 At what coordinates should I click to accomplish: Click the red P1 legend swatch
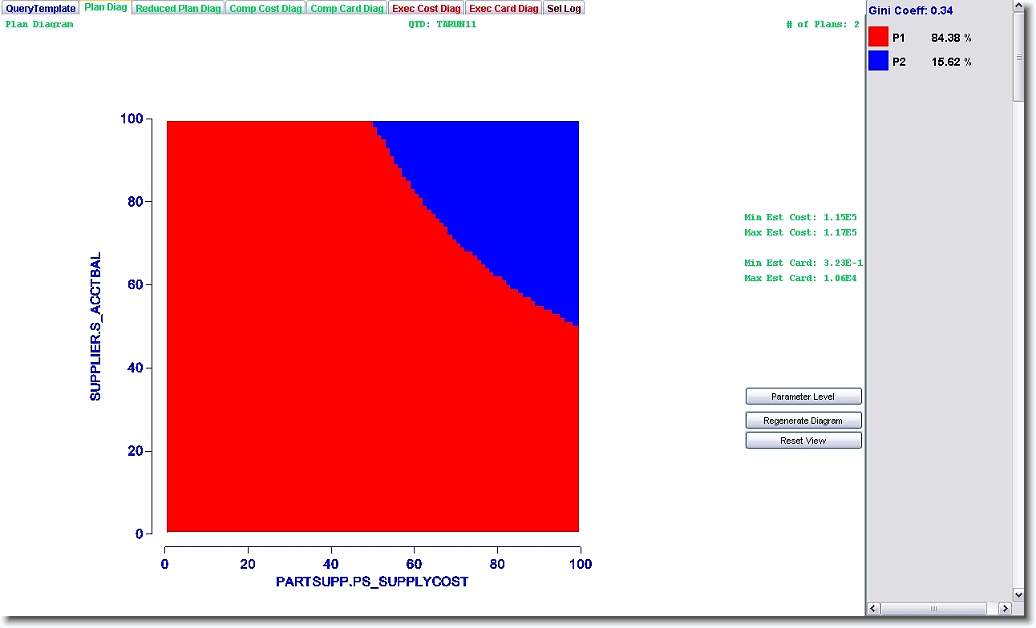[x=878, y=38]
